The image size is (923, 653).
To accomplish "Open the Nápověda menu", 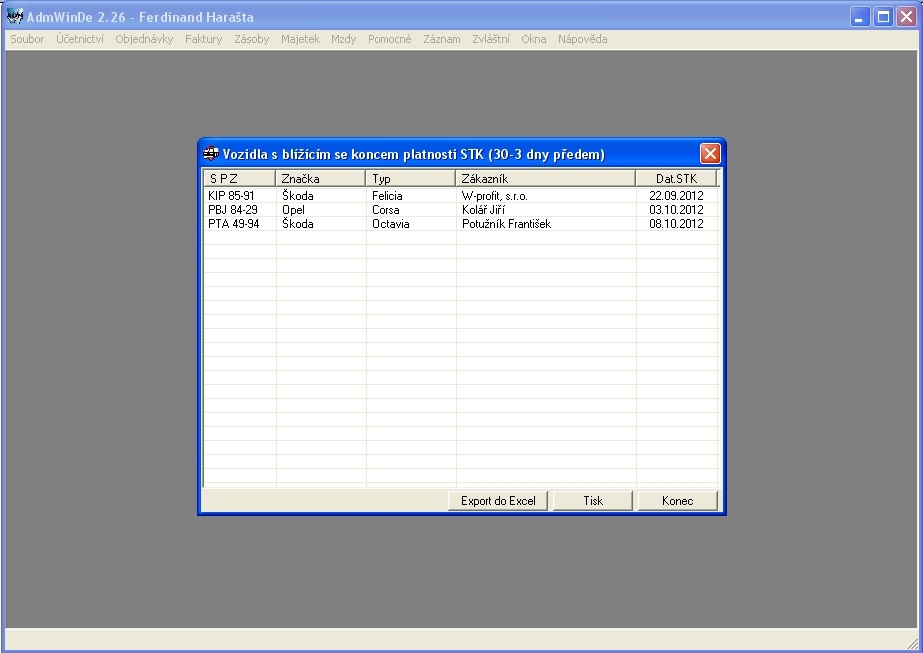I will (583, 39).
